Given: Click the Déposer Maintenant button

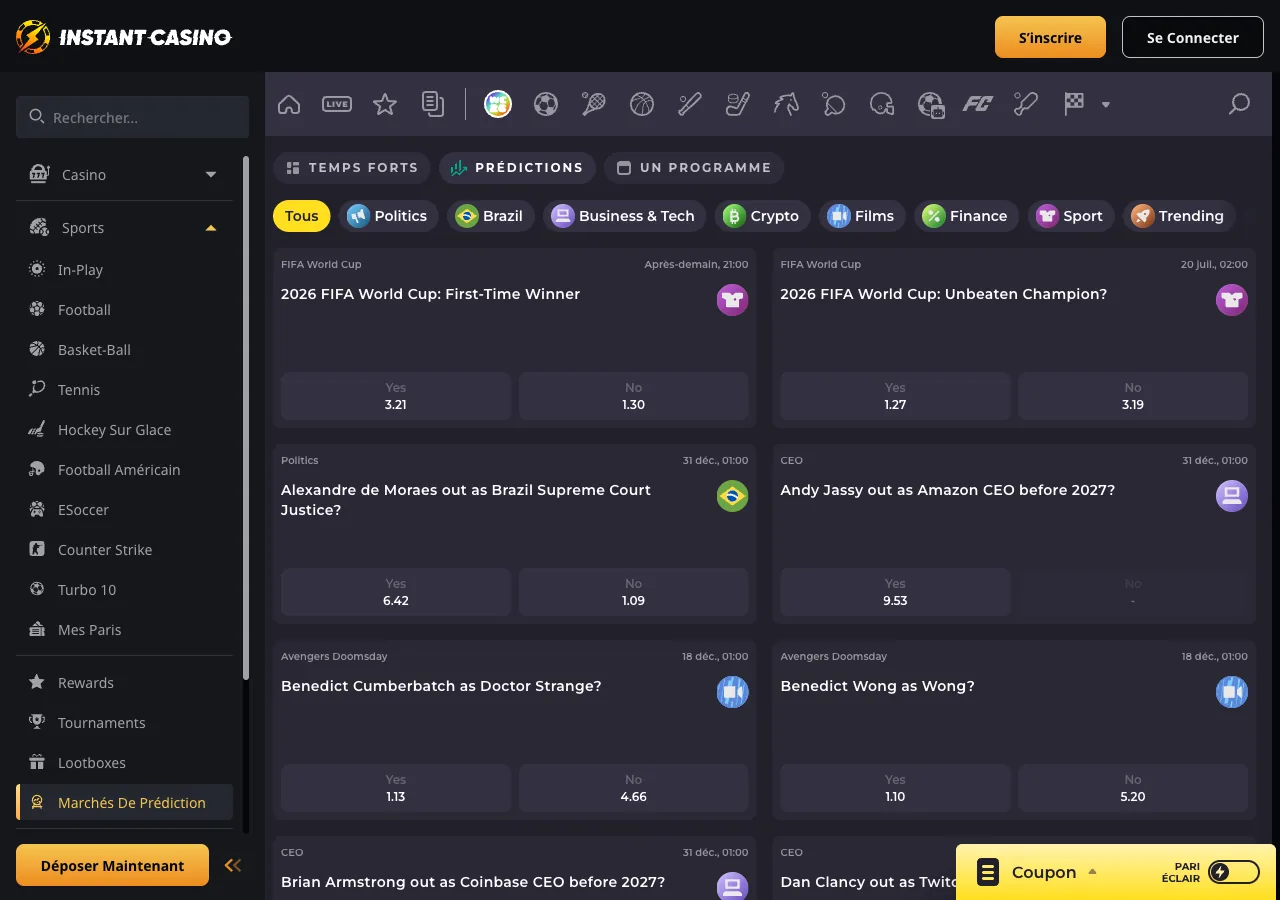Looking at the screenshot, I should pyautogui.click(x=113, y=866).
